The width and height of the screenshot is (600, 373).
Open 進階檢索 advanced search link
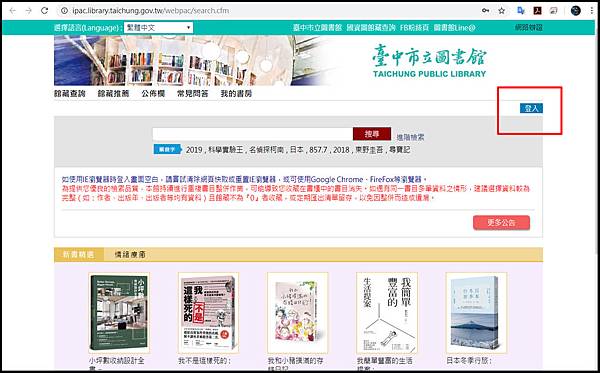(x=410, y=137)
